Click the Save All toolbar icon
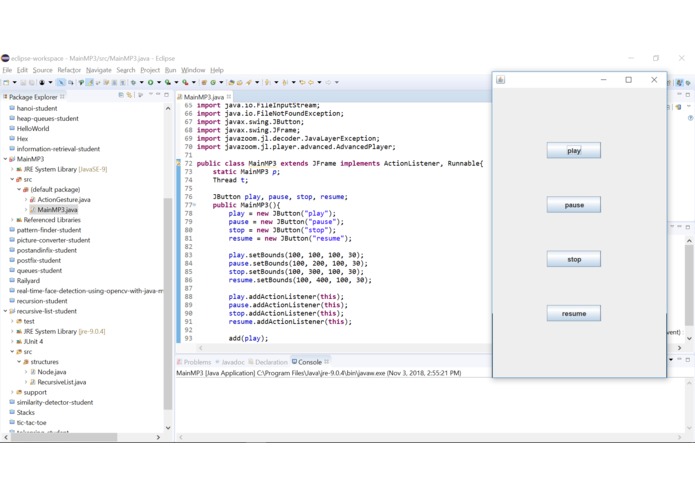The height and width of the screenshot is (494, 695). (31, 82)
